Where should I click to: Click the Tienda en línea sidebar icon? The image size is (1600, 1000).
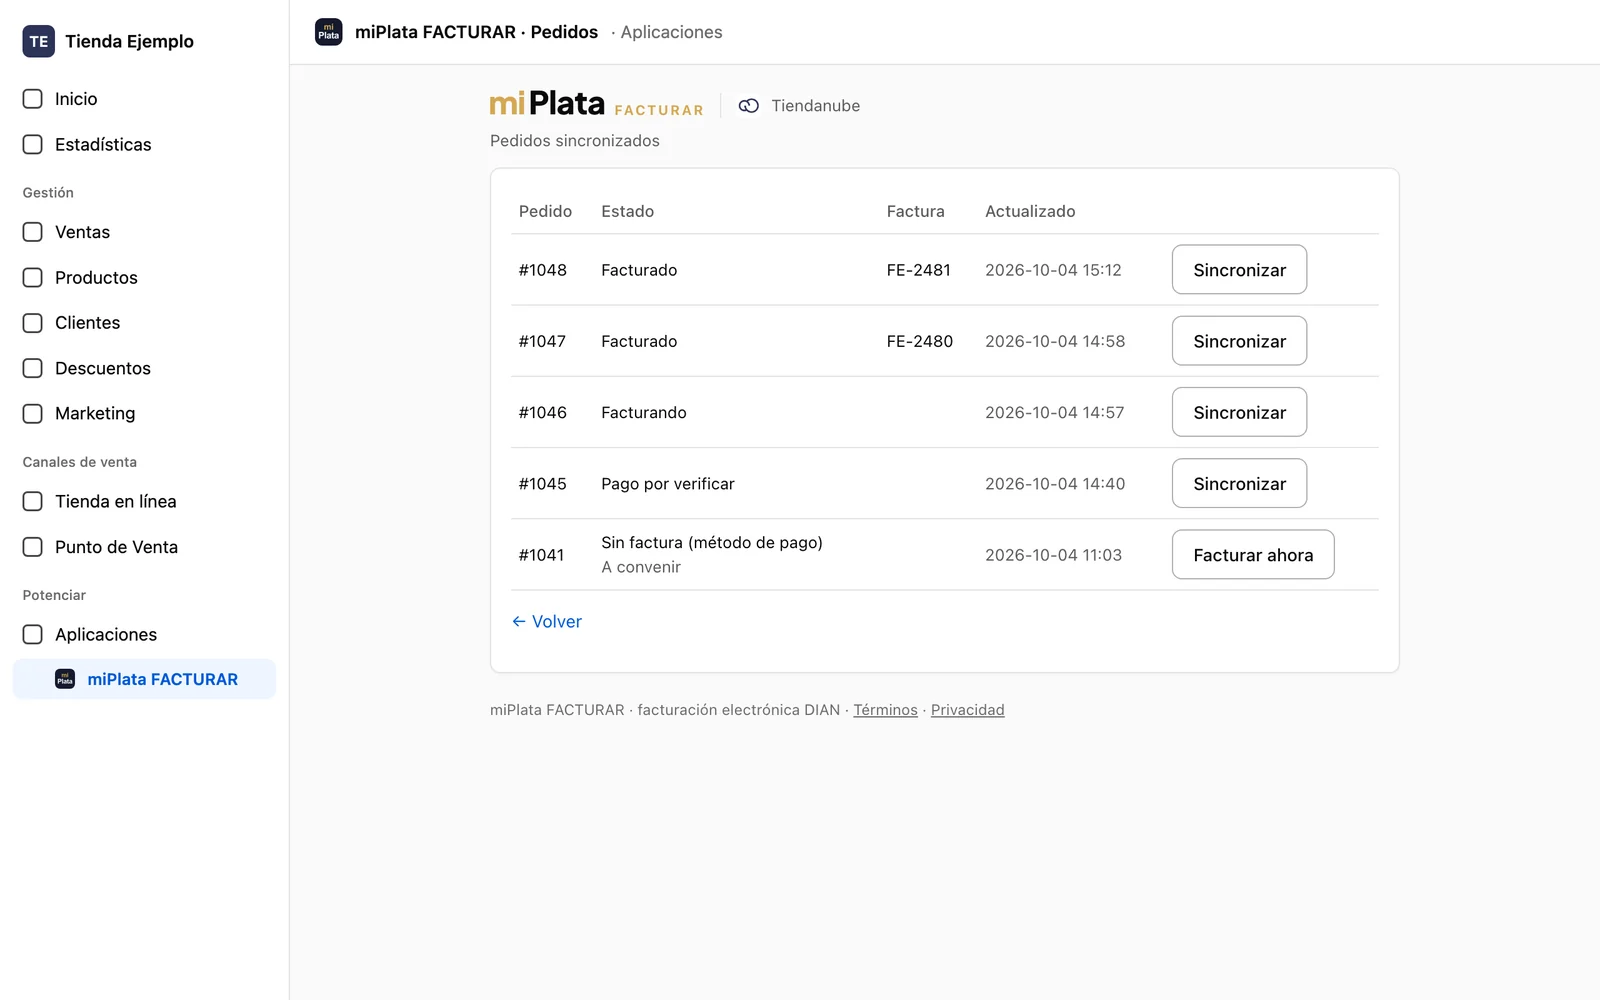33,501
